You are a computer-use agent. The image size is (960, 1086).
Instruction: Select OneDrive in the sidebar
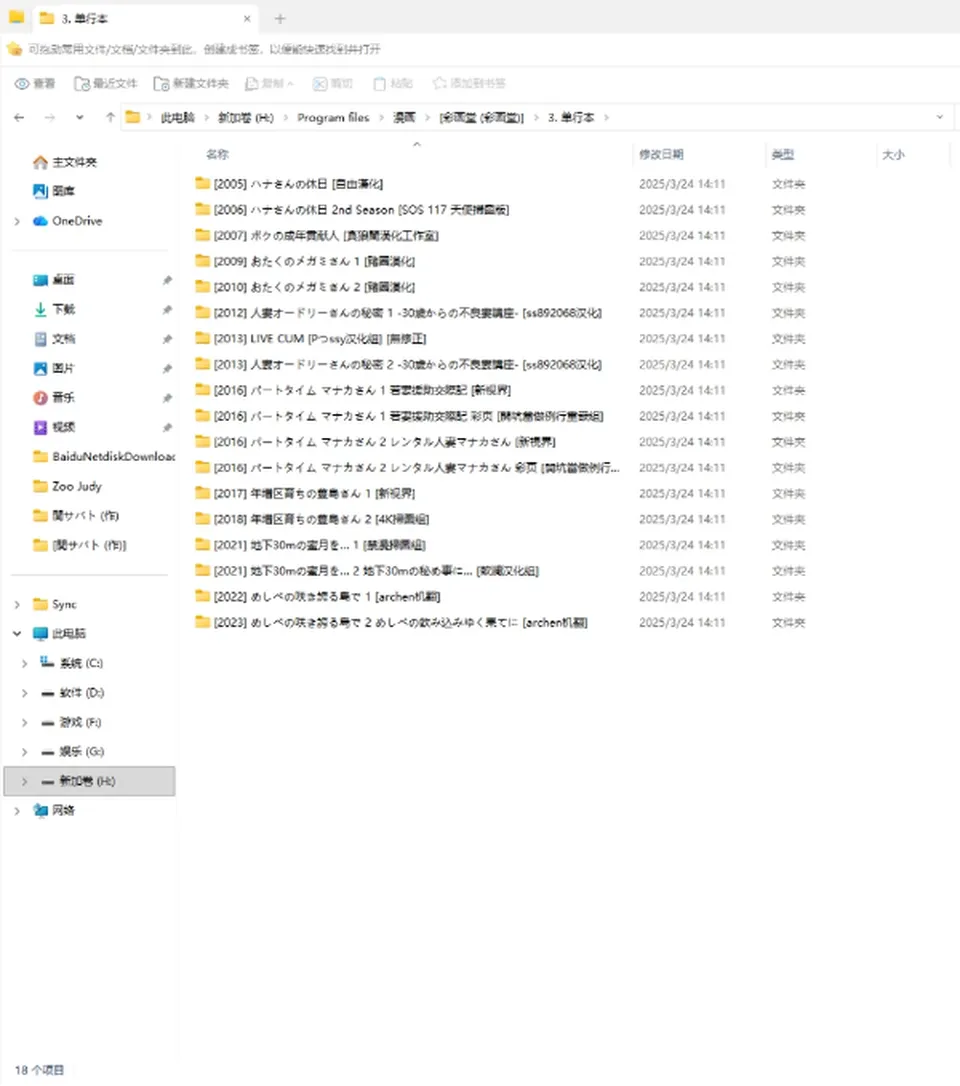[68, 221]
